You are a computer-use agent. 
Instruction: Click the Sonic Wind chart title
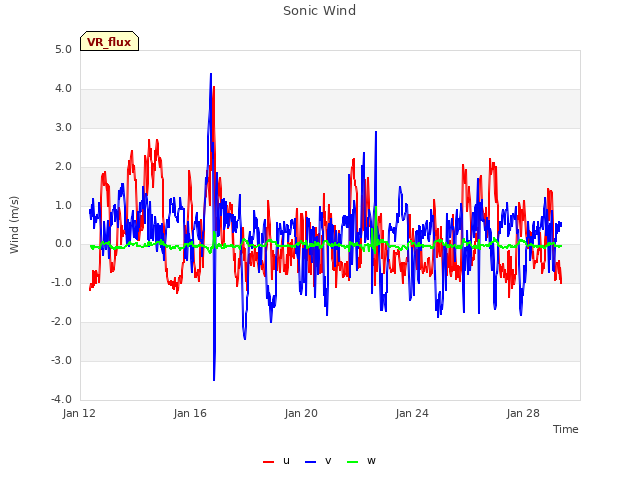[320, 11]
